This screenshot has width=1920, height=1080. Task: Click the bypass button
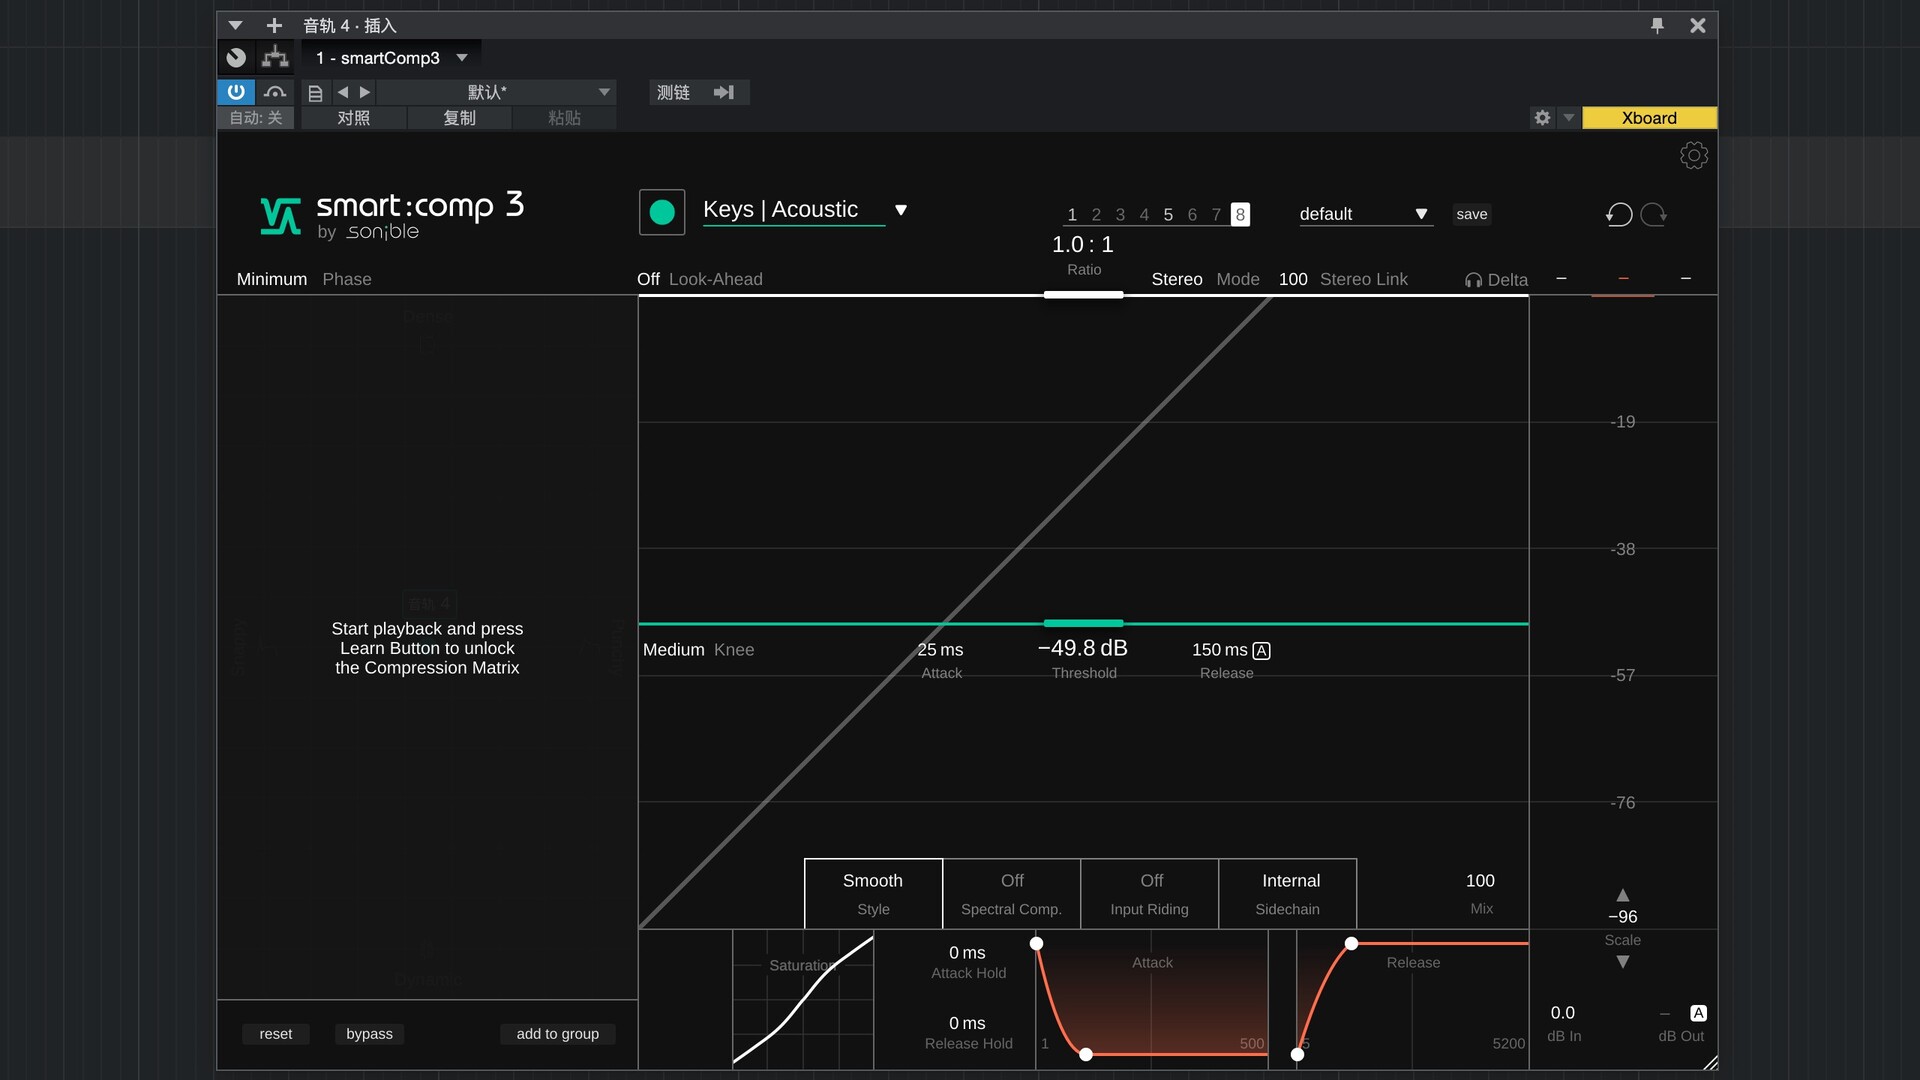(369, 1034)
